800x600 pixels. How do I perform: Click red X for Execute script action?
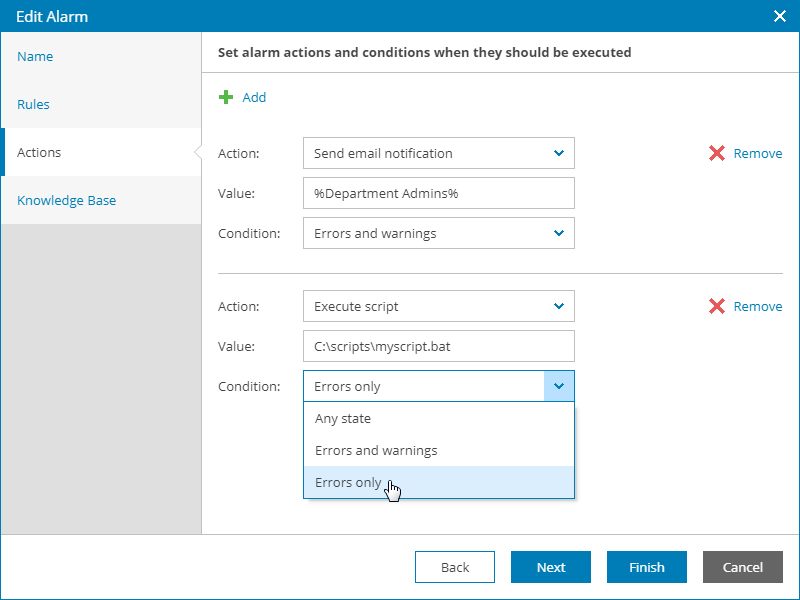717,306
